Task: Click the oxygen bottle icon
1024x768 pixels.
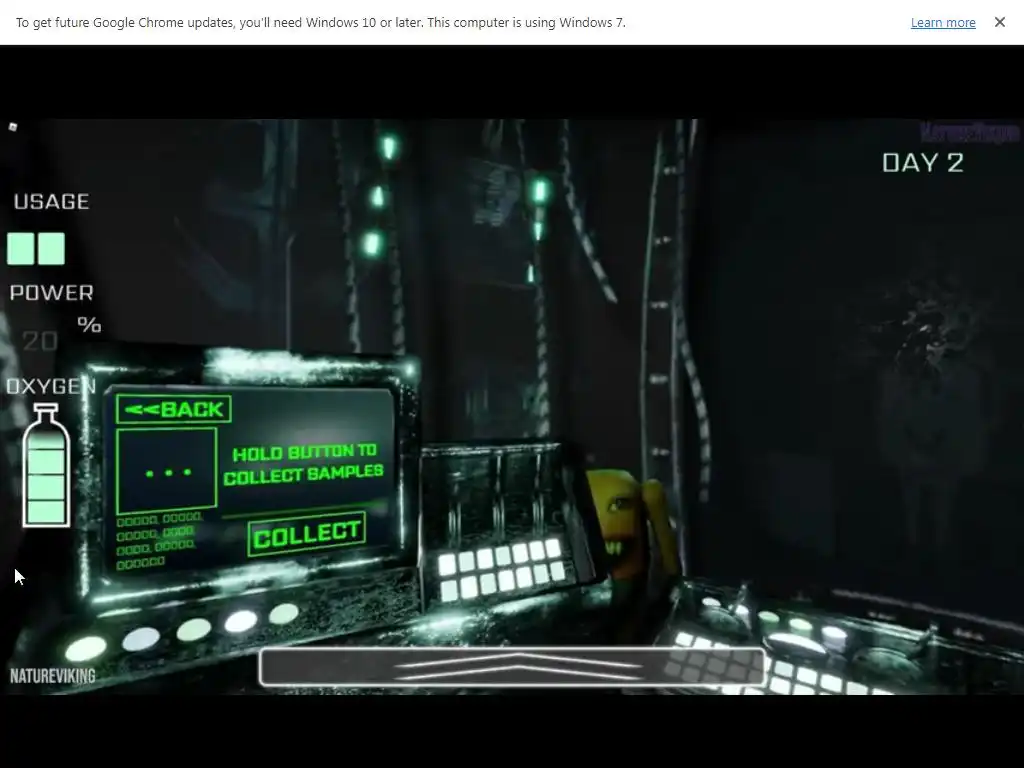Action: (x=46, y=464)
